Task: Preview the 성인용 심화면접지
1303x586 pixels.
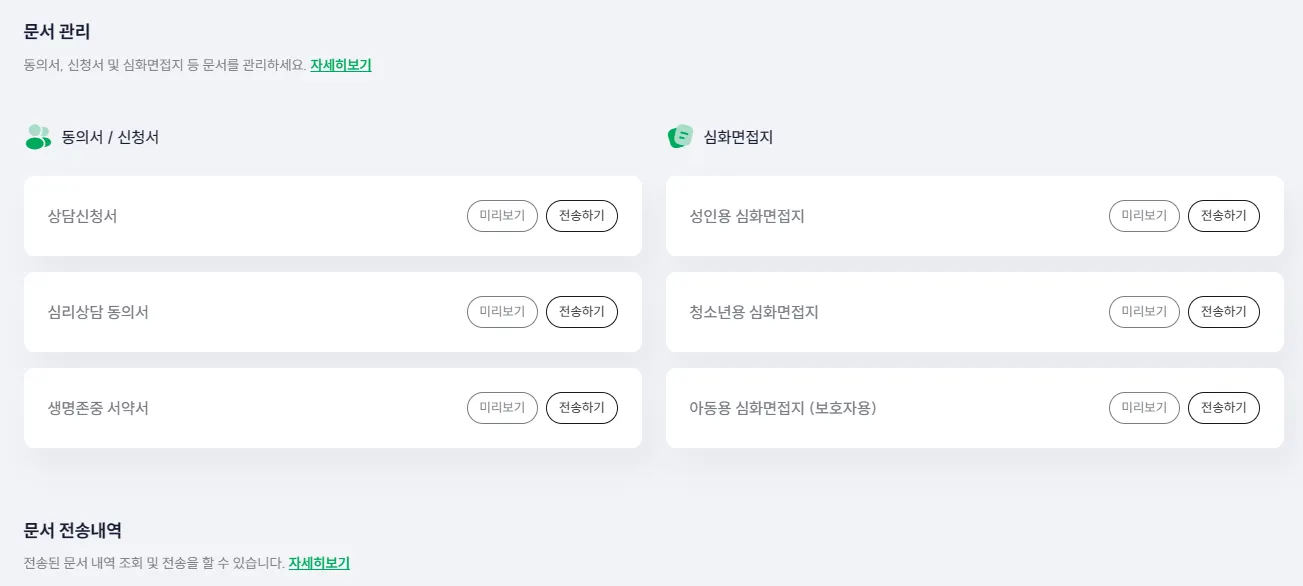Action: [x=1144, y=216]
